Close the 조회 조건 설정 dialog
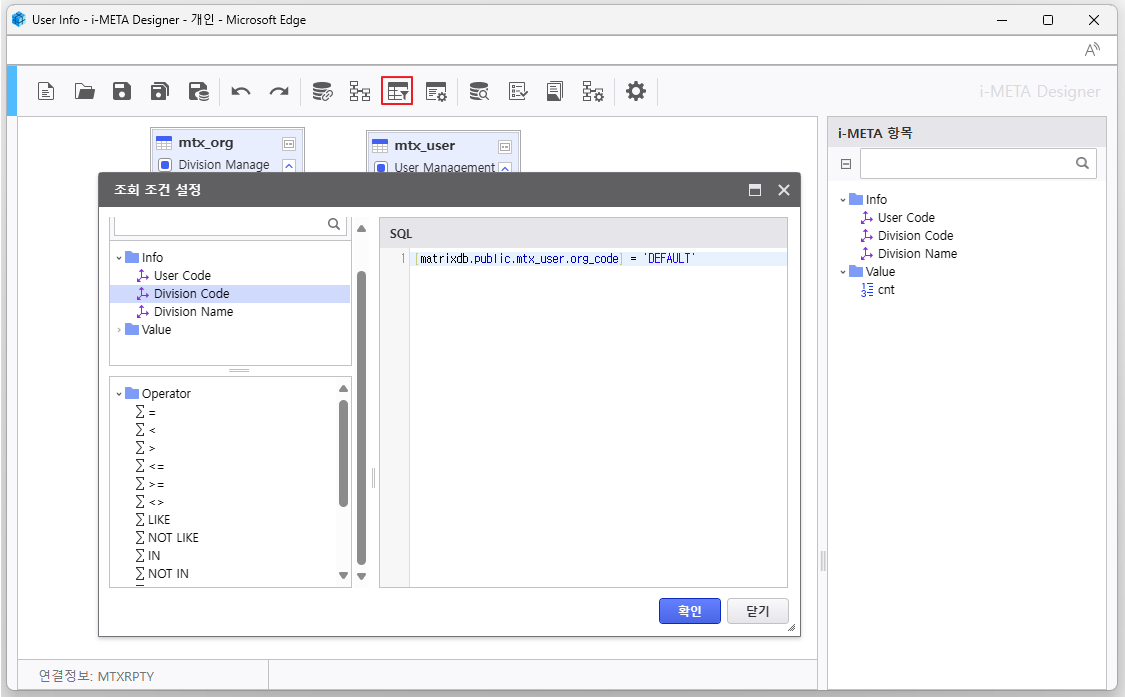Screen dimensions: 1125x697 tap(783, 190)
